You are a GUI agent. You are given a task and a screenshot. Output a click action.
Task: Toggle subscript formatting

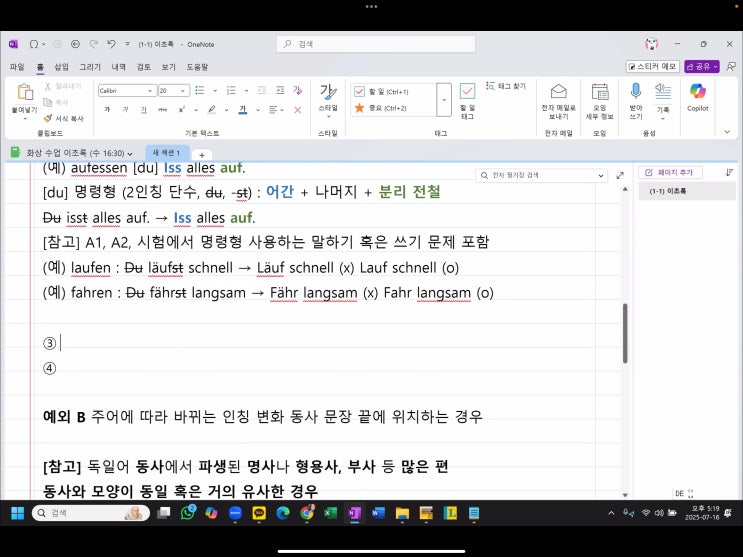181,110
